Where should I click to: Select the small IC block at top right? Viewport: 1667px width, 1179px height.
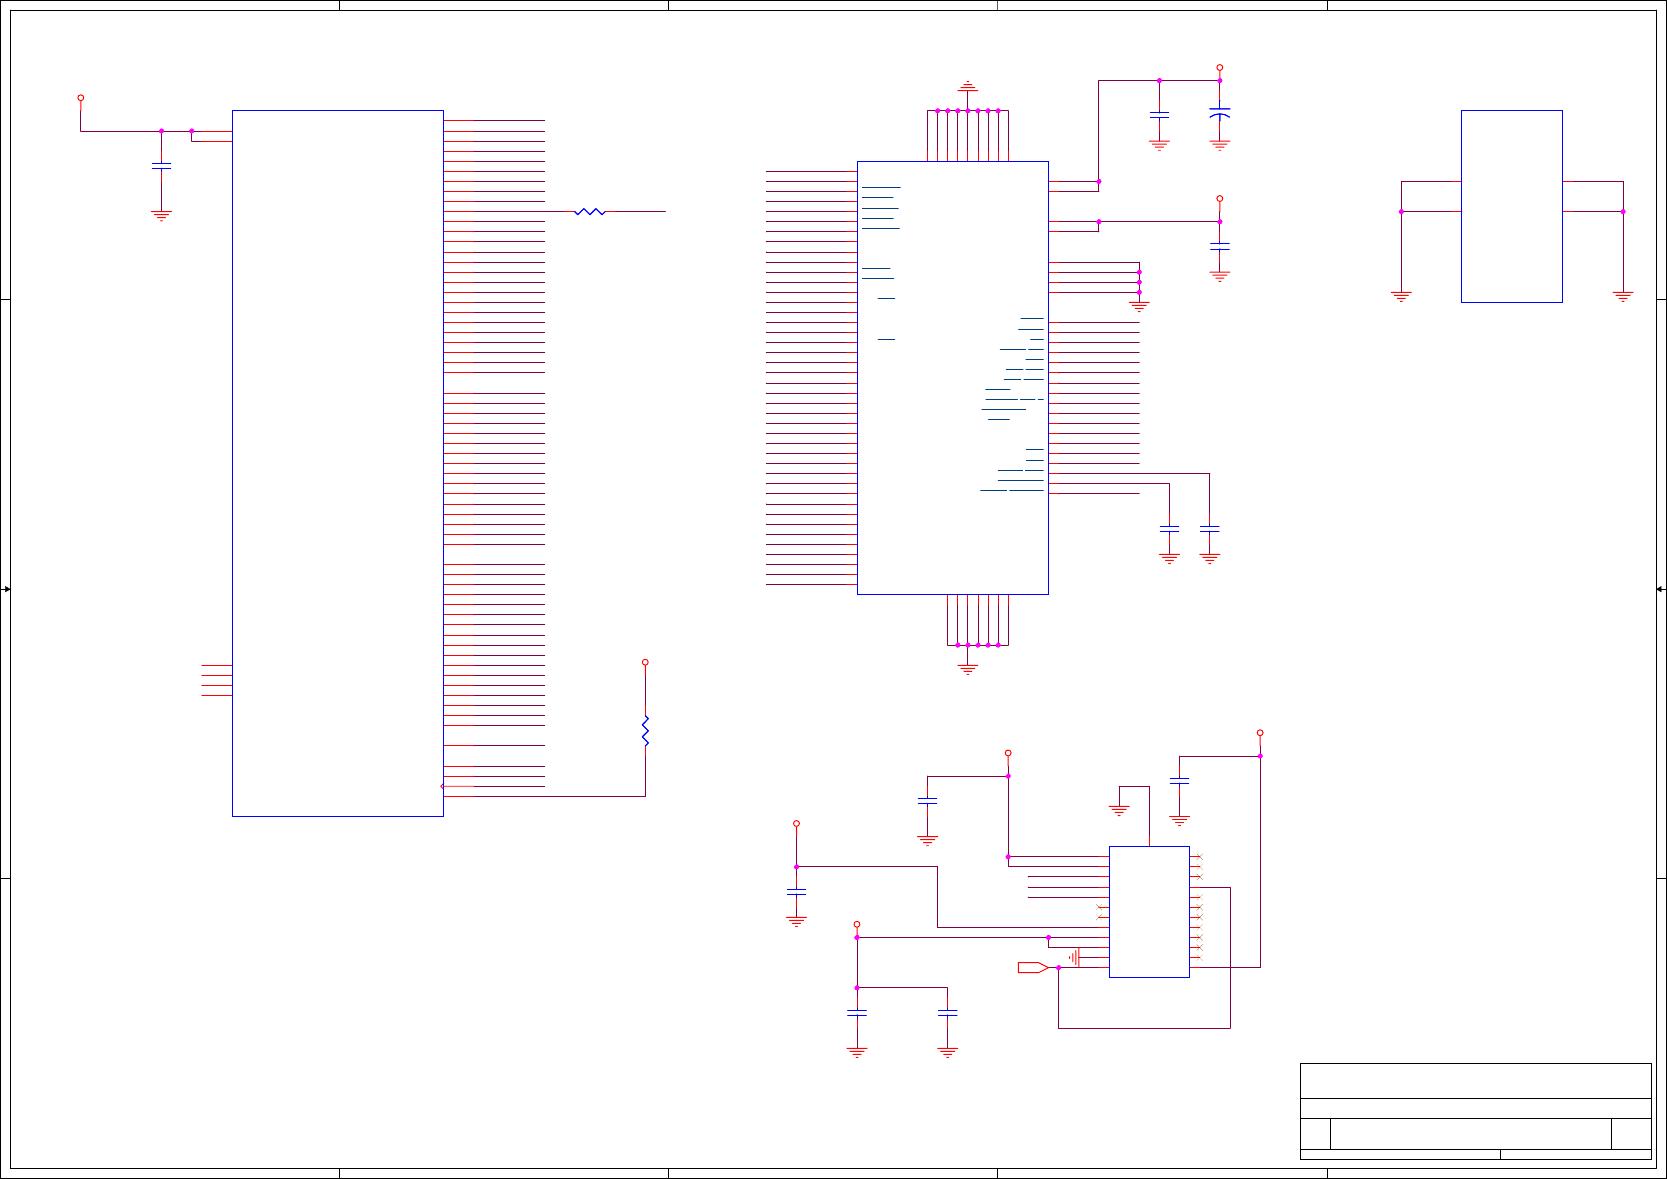click(x=1512, y=206)
